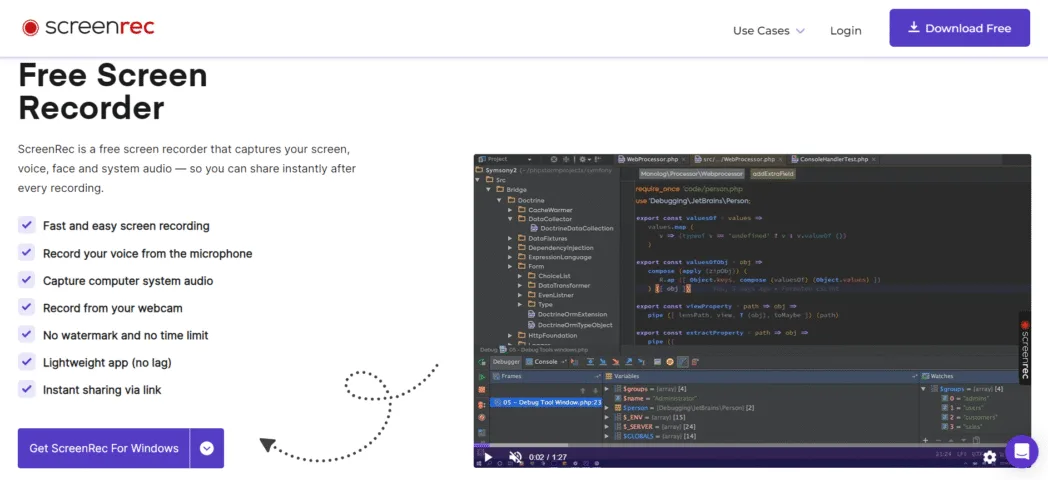Open the Login page
The width and height of the screenshot is (1048, 480).
pos(845,30)
